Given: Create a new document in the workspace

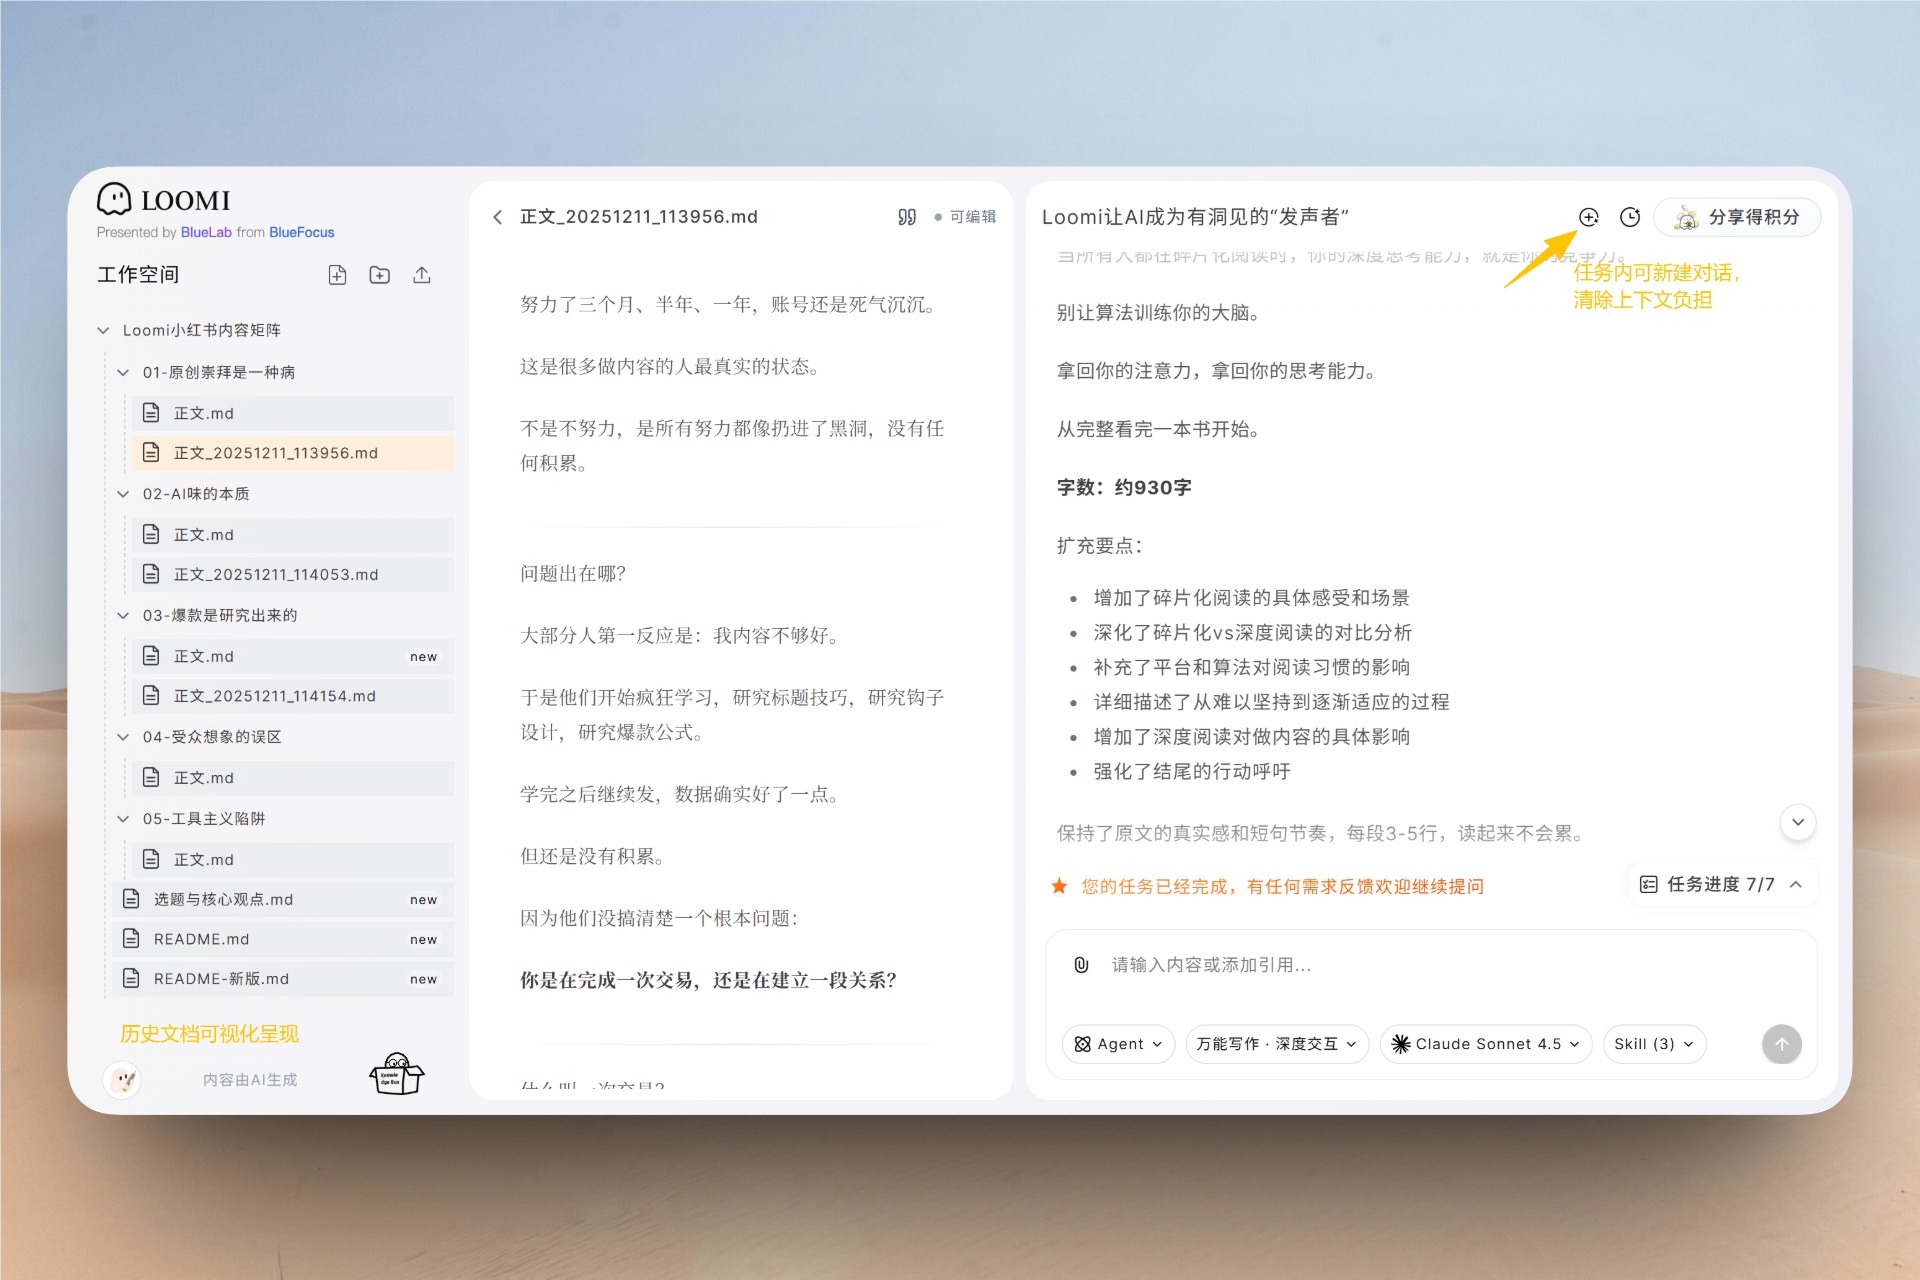Looking at the screenshot, I should click(x=338, y=275).
